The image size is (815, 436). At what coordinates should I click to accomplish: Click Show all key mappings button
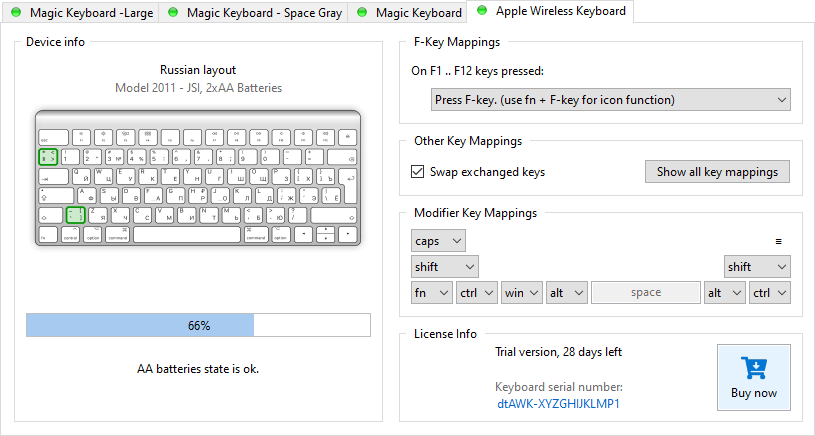pyautogui.click(x=717, y=171)
